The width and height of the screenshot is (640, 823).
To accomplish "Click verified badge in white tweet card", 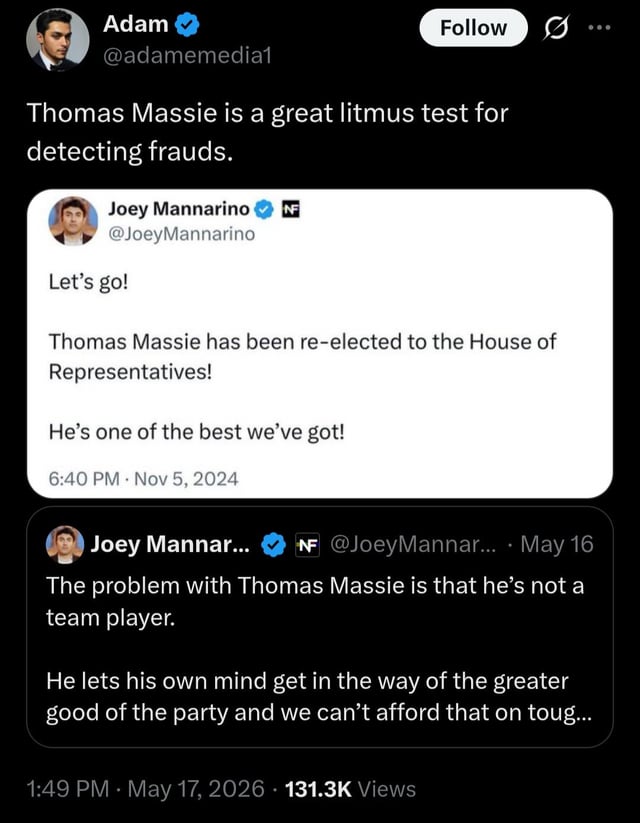I will [x=264, y=209].
